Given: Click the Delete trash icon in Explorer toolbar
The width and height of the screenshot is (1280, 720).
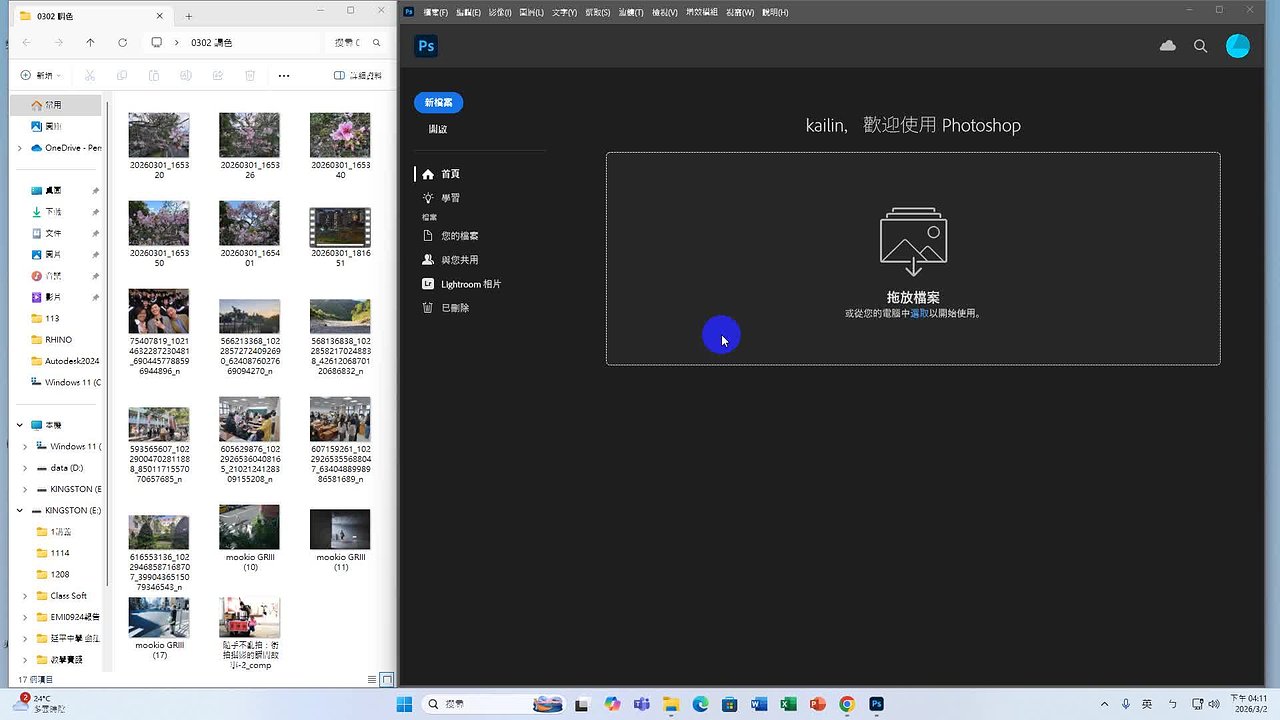Looking at the screenshot, I should (x=250, y=75).
